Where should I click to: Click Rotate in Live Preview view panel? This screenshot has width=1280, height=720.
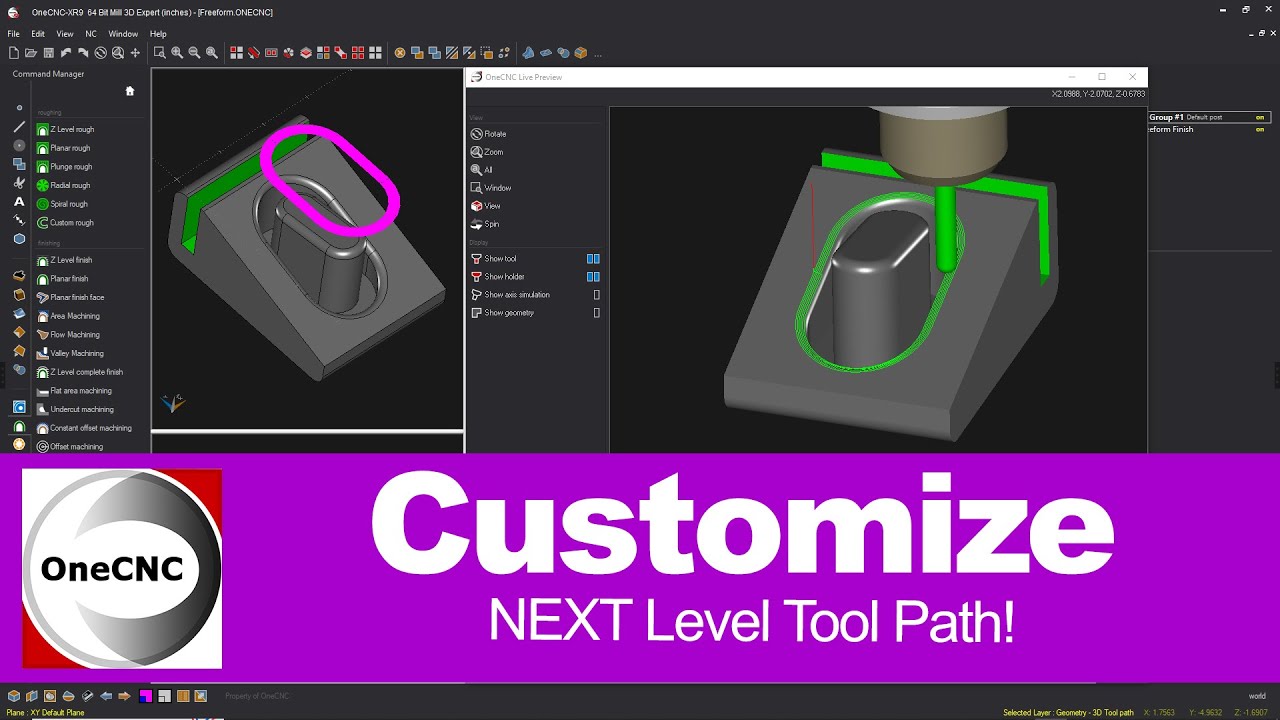[489, 134]
